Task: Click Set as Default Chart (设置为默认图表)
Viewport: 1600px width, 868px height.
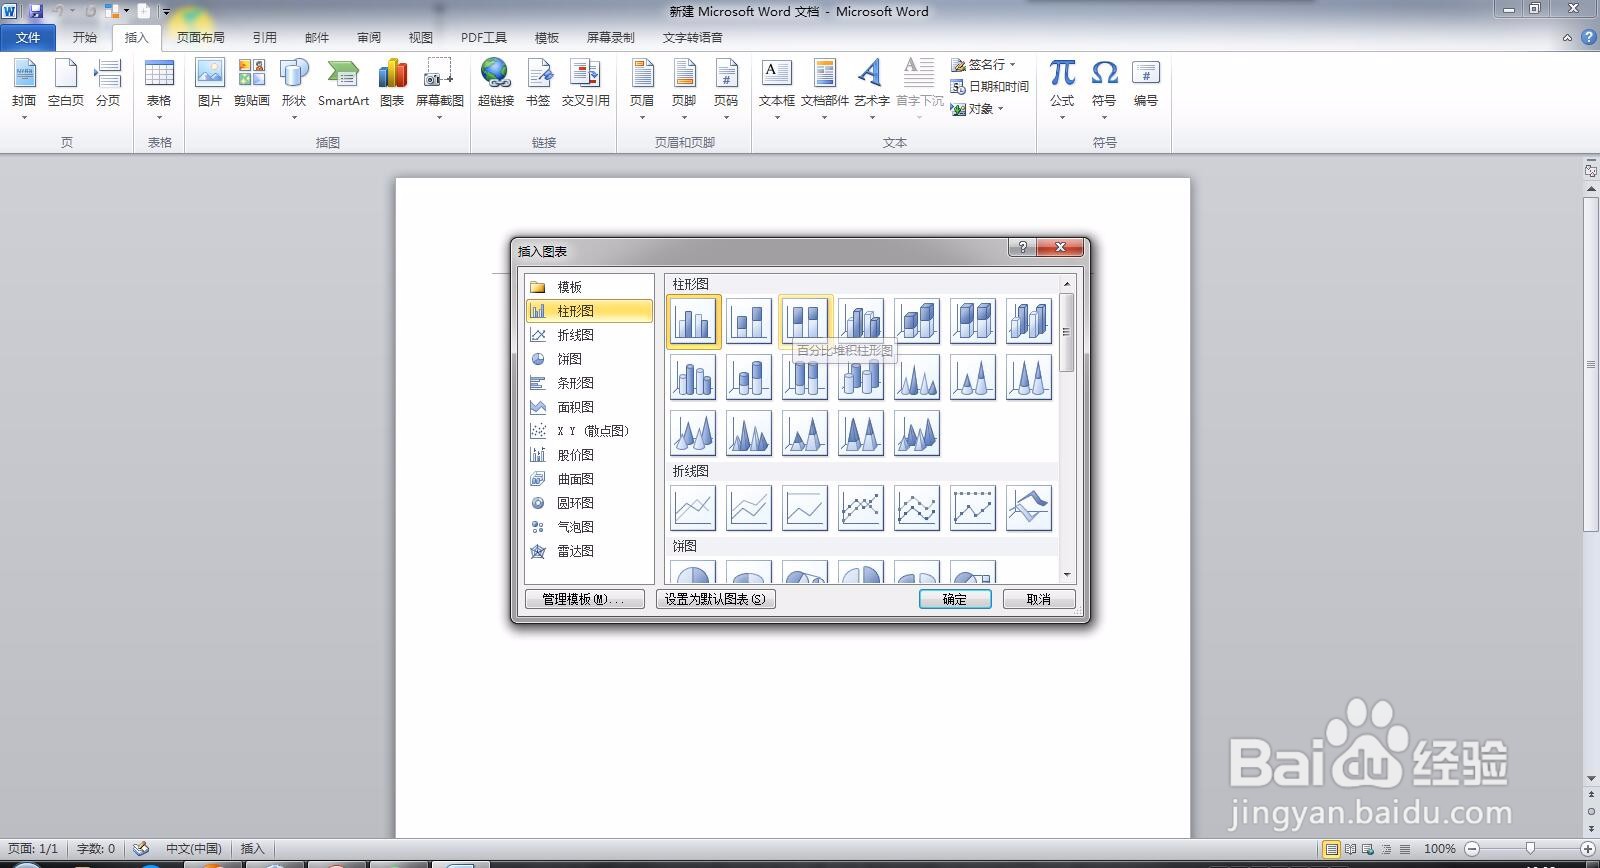Action: pos(716,599)
